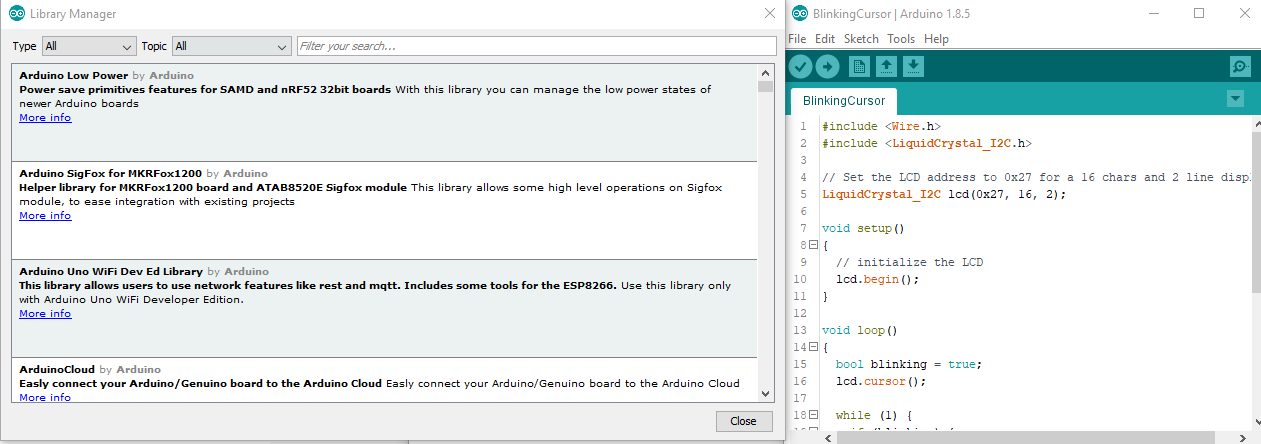Click the LiquidCrystal_I2C lcd(0x27, 16, 2) line
This screenshot has height=444, width=1261.
(944, 194)
